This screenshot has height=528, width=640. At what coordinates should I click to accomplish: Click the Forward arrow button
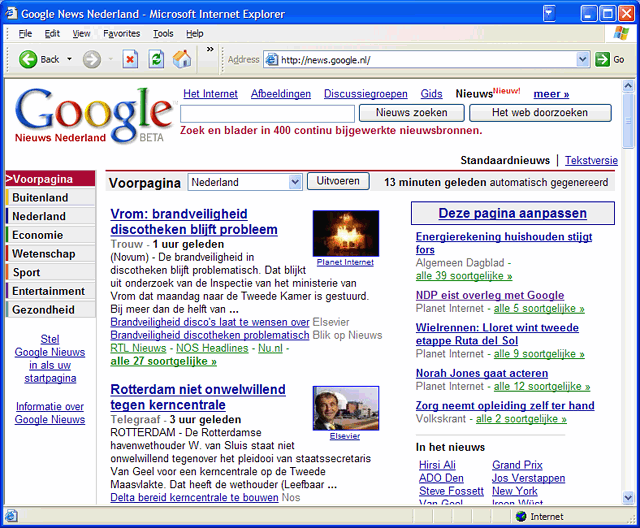click(x=92, y=60)
